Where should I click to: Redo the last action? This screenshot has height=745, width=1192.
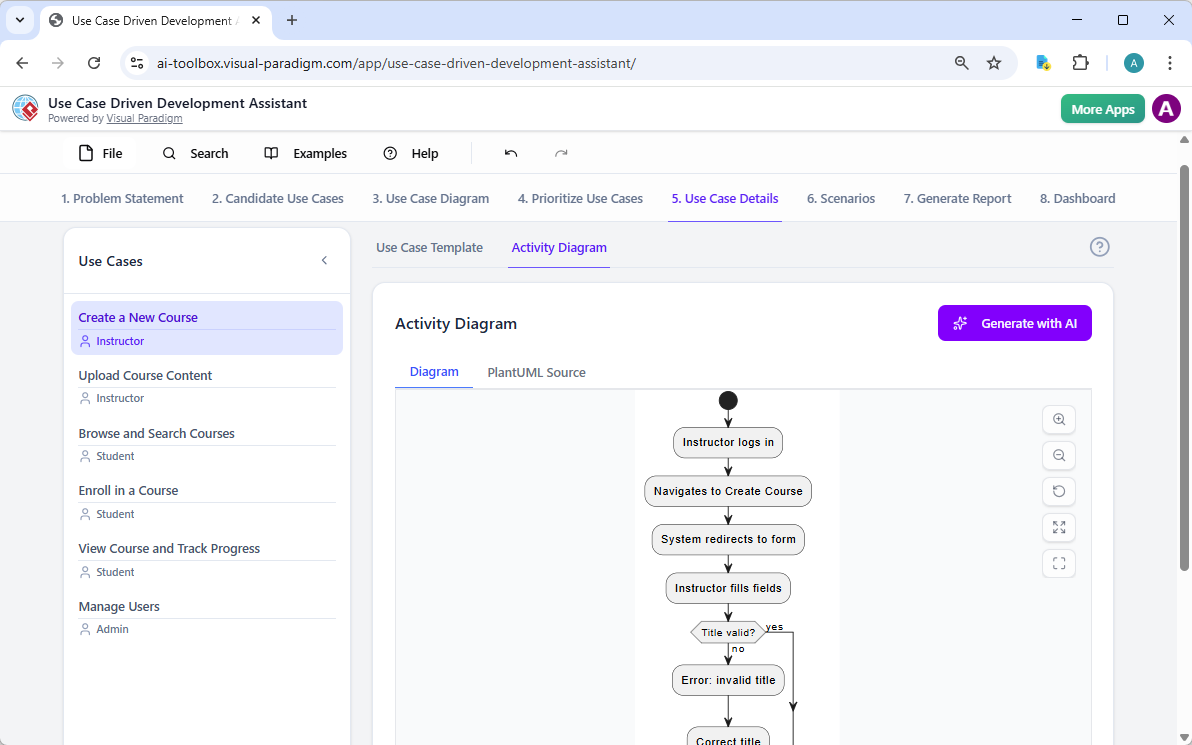point(560,153)
